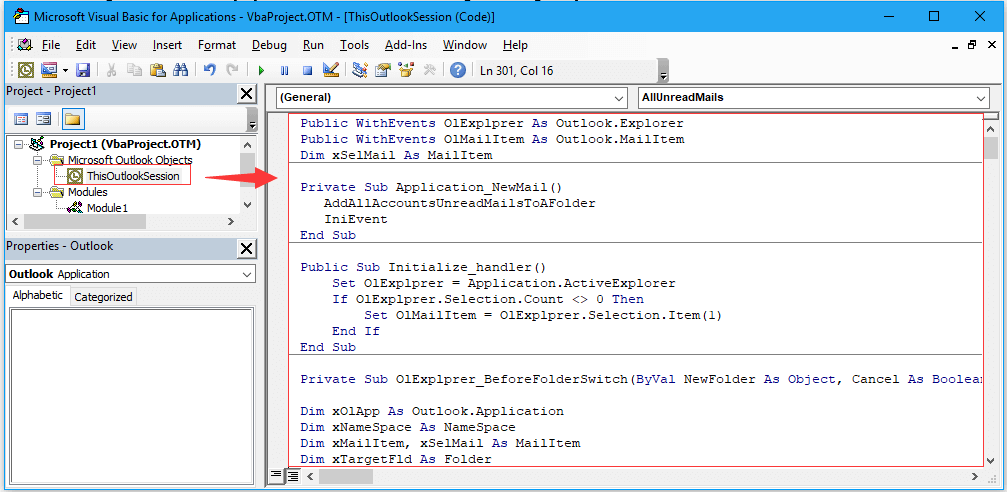Click the Copy icon in toolbar
This screenshot has height=492, width=1007.
point(134,70)
